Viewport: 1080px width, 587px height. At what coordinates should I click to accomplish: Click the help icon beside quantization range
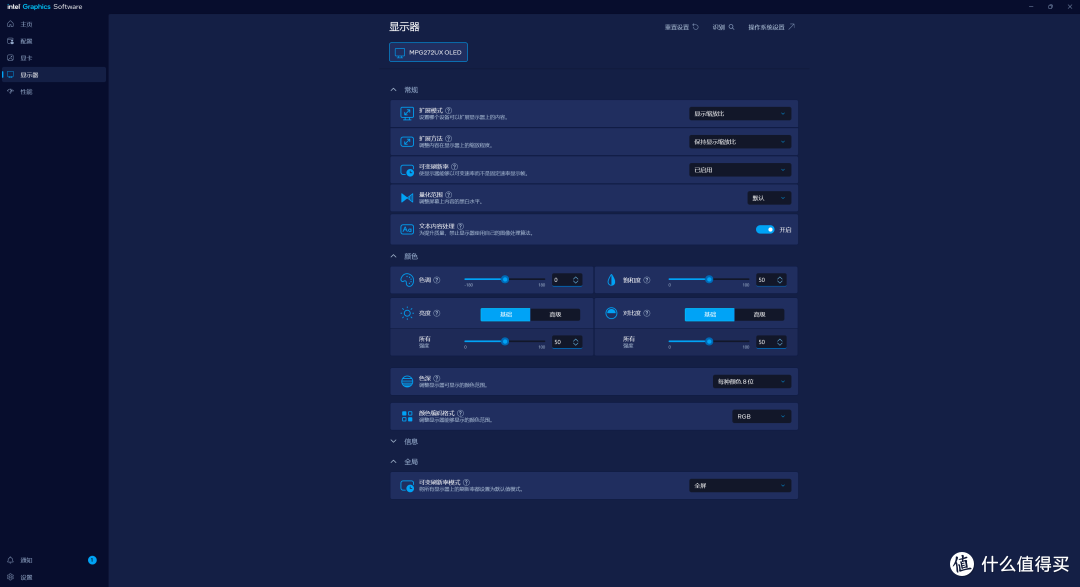click(448, 195)
